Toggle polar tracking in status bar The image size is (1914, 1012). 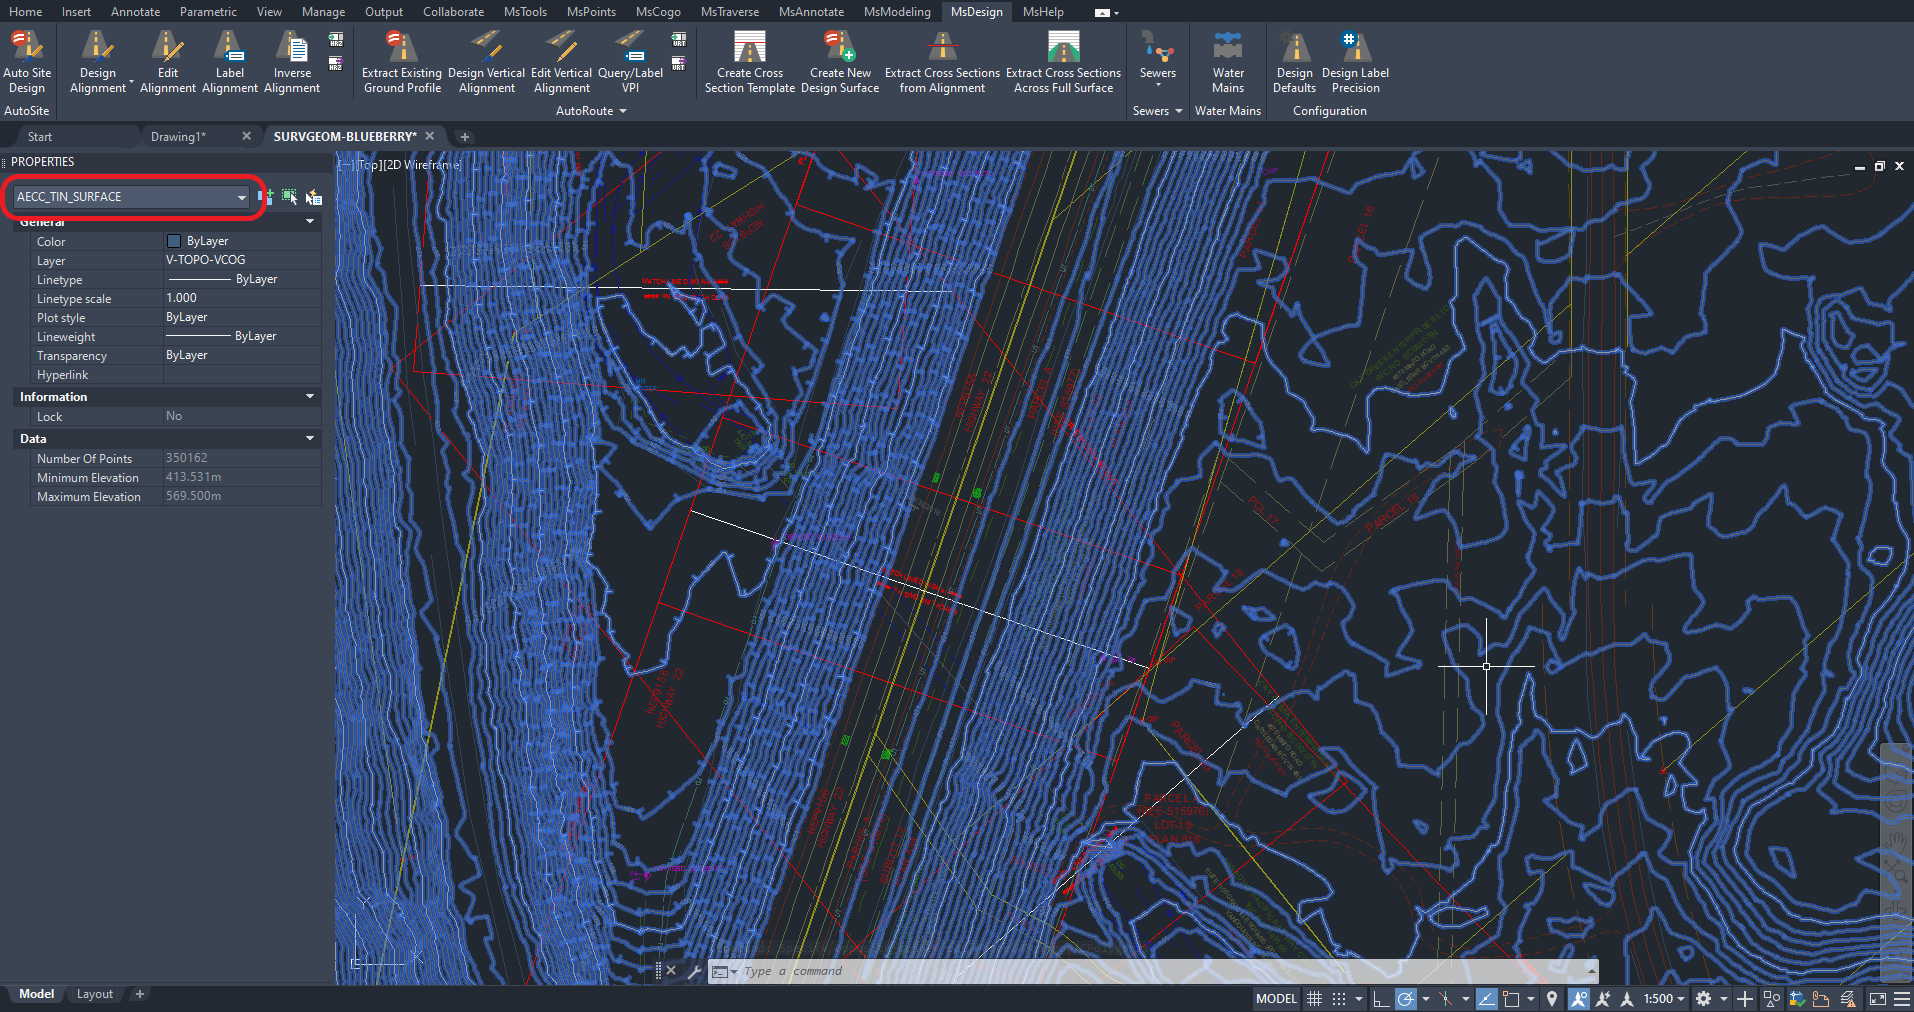coord(1406,999)
